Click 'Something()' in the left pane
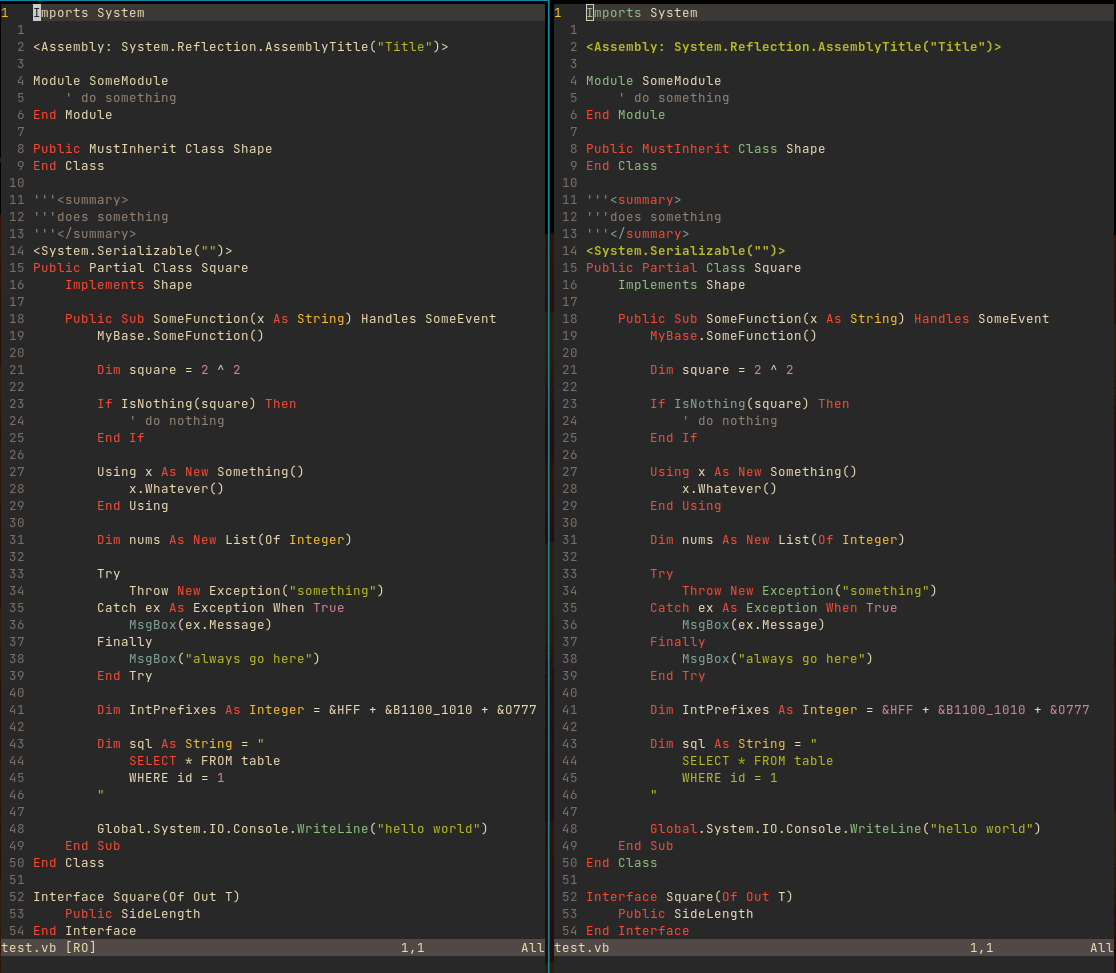The image size is (1116, 973). tap(260, 472)
